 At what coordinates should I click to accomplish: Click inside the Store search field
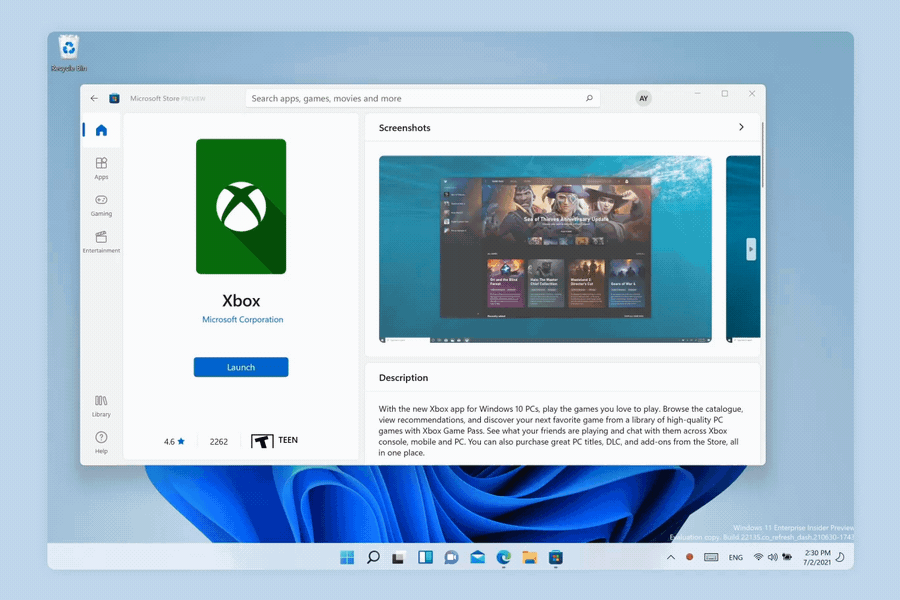click(420, 98)
